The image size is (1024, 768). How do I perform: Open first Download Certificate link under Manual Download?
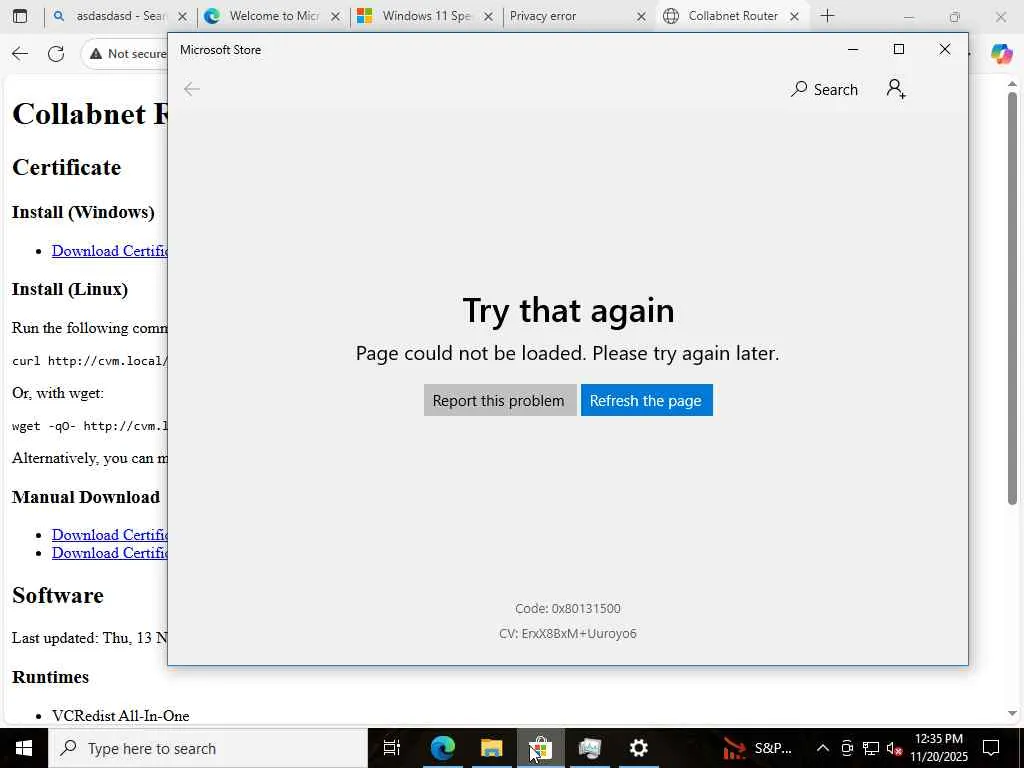click(110, 535)
